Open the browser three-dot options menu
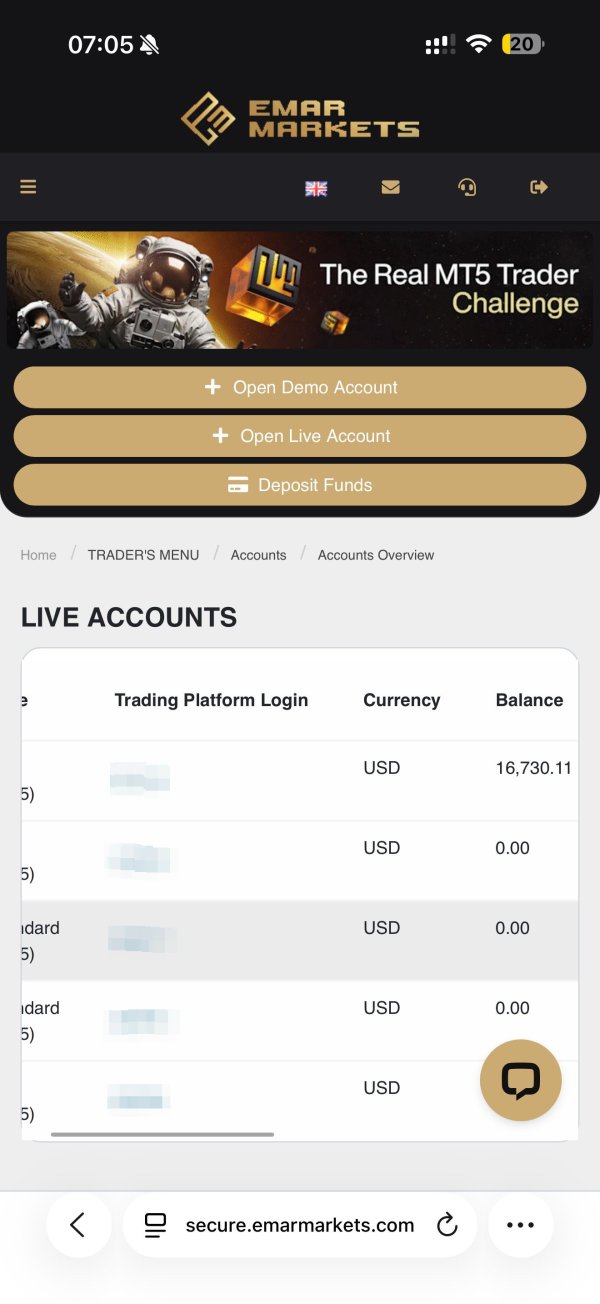Screen dimensions: 600x1304 click(x=520, y=1224)
